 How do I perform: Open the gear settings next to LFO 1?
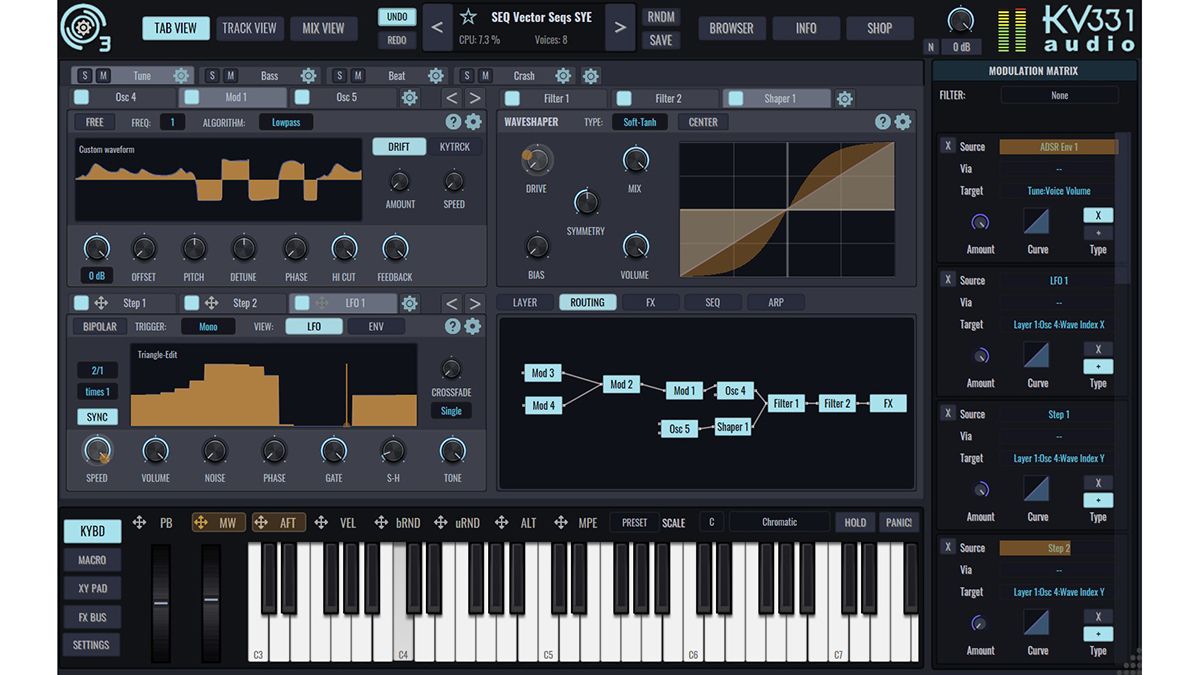point(409,302)
